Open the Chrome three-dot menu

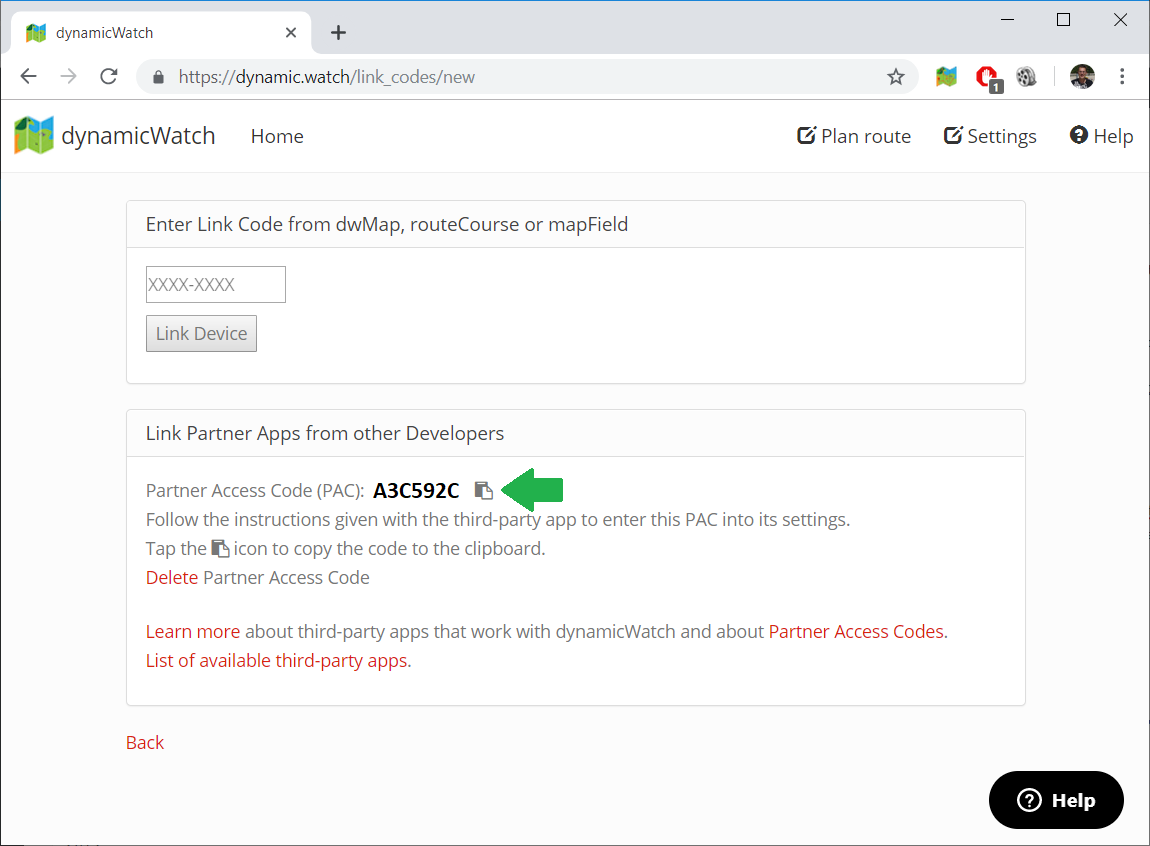1122,77
